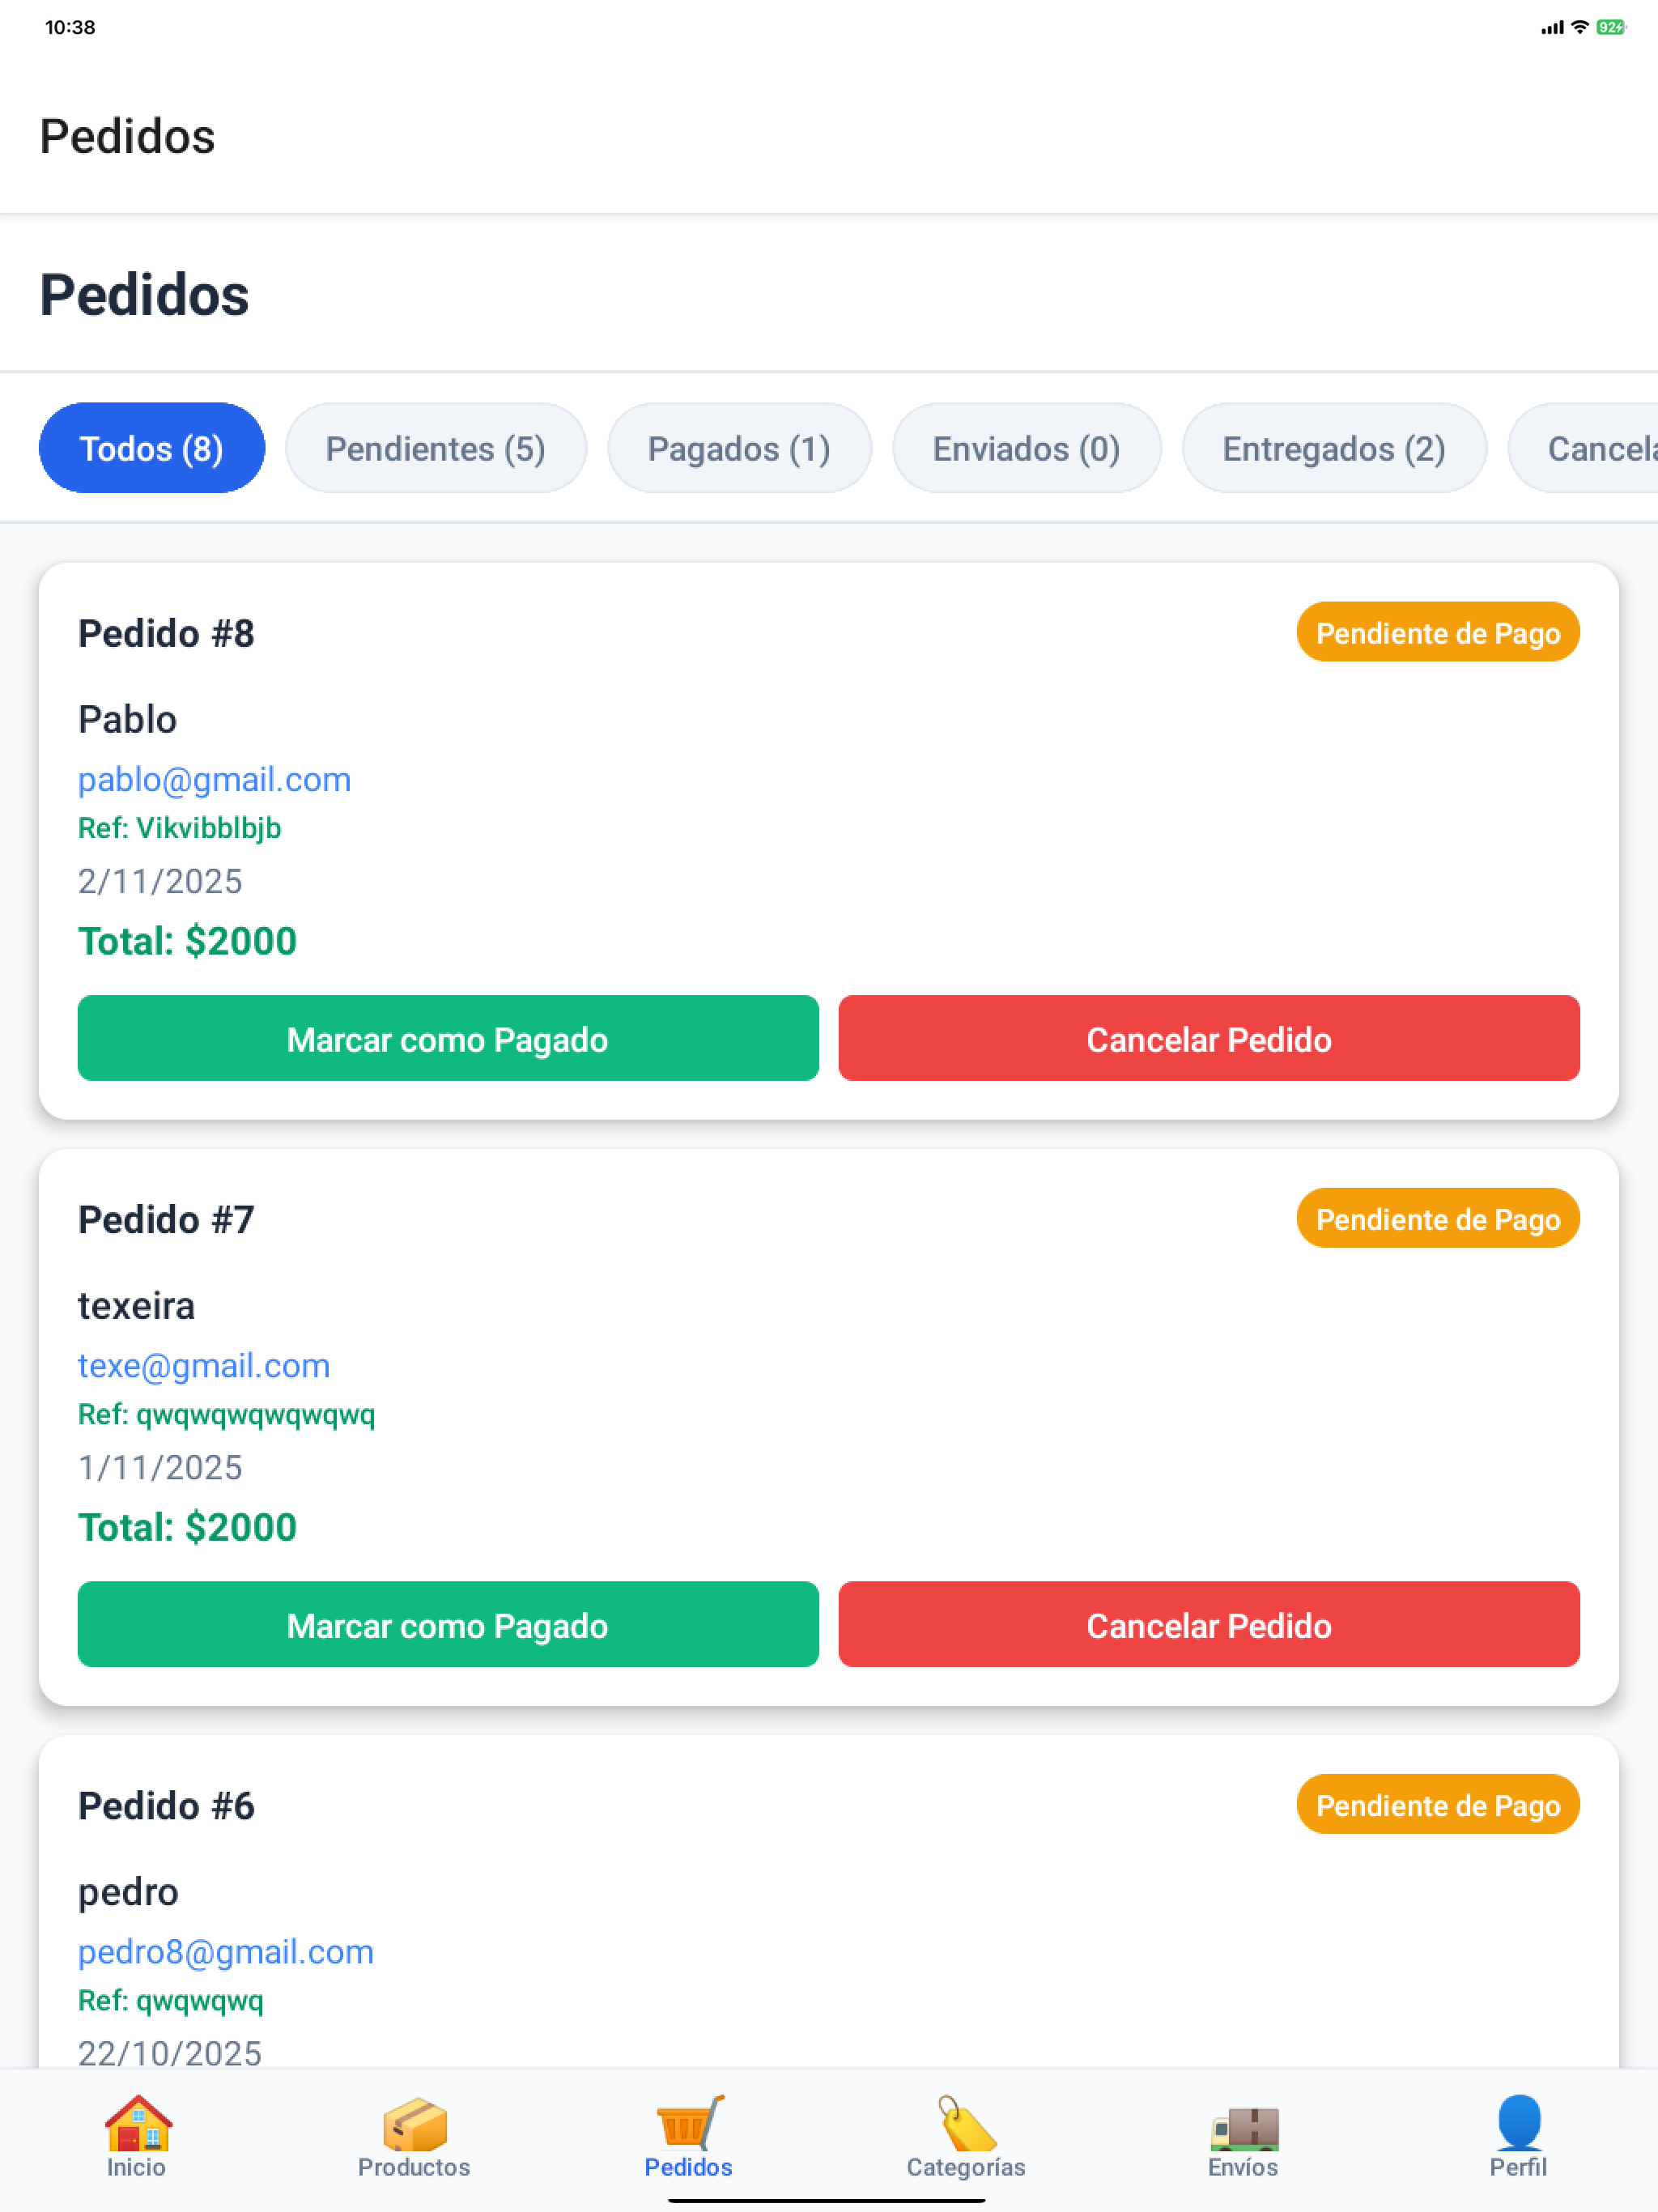Open Envíos truck icon
This screenshot has height=2212, width=1658.
point(1243,2127)
